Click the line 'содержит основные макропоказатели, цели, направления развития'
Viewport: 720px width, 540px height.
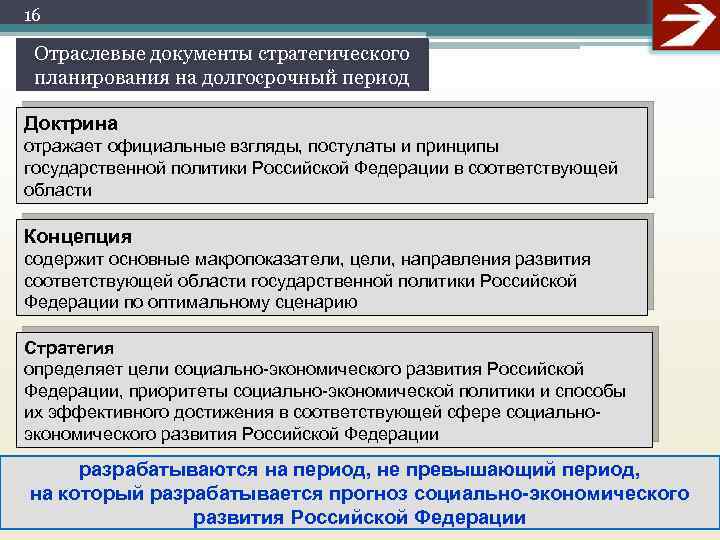point(307,259)
